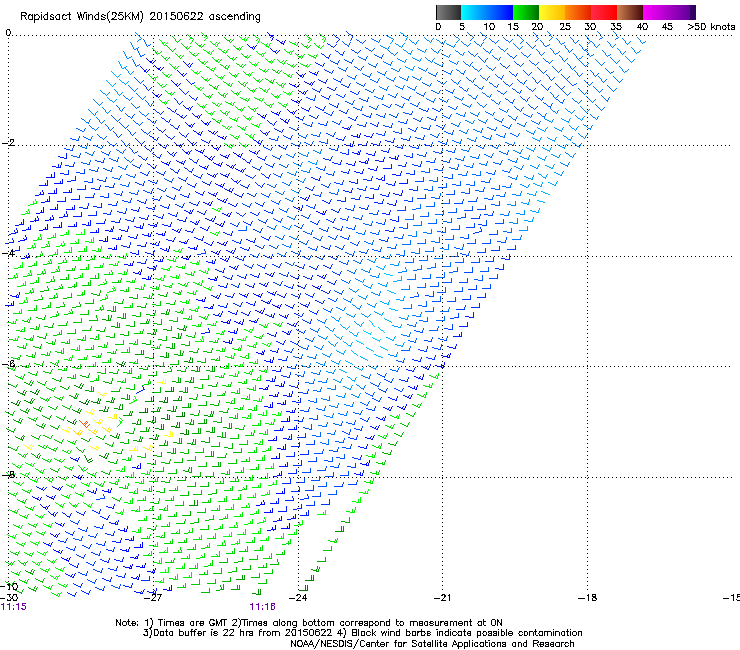
Task: Click the date 20150622 in the title
Action: (x=176, y=16)
